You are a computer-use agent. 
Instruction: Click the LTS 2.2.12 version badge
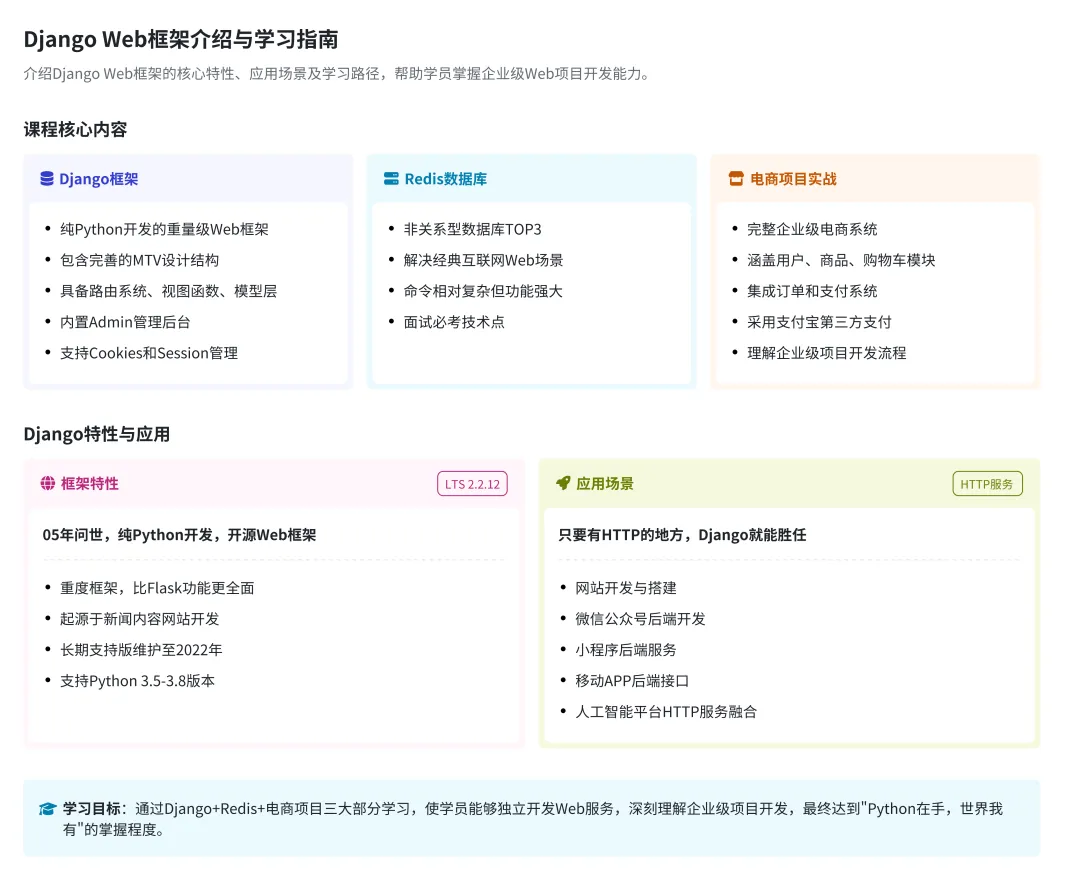click(472, 483)
